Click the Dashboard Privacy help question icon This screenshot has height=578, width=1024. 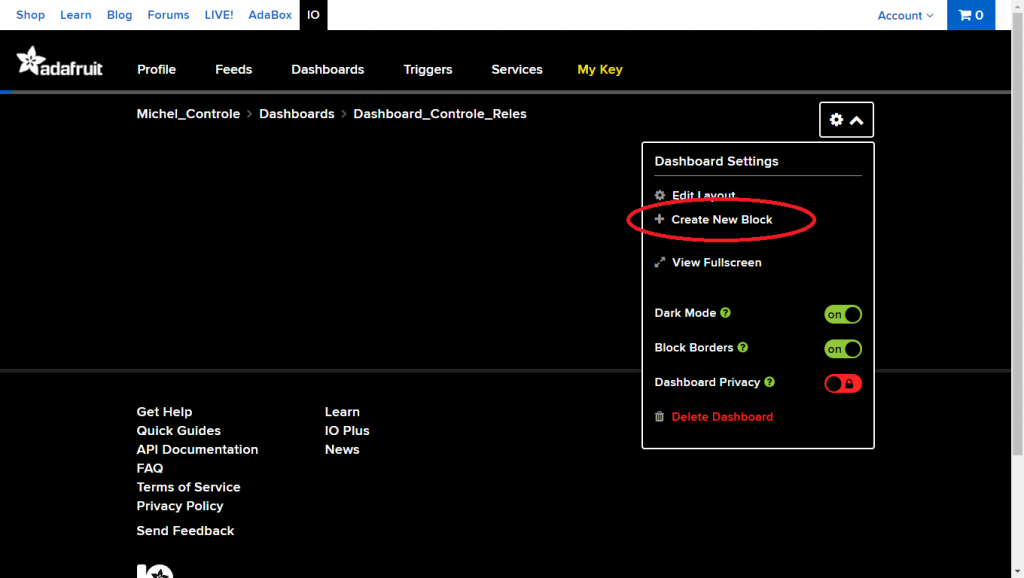pos(769,382)
